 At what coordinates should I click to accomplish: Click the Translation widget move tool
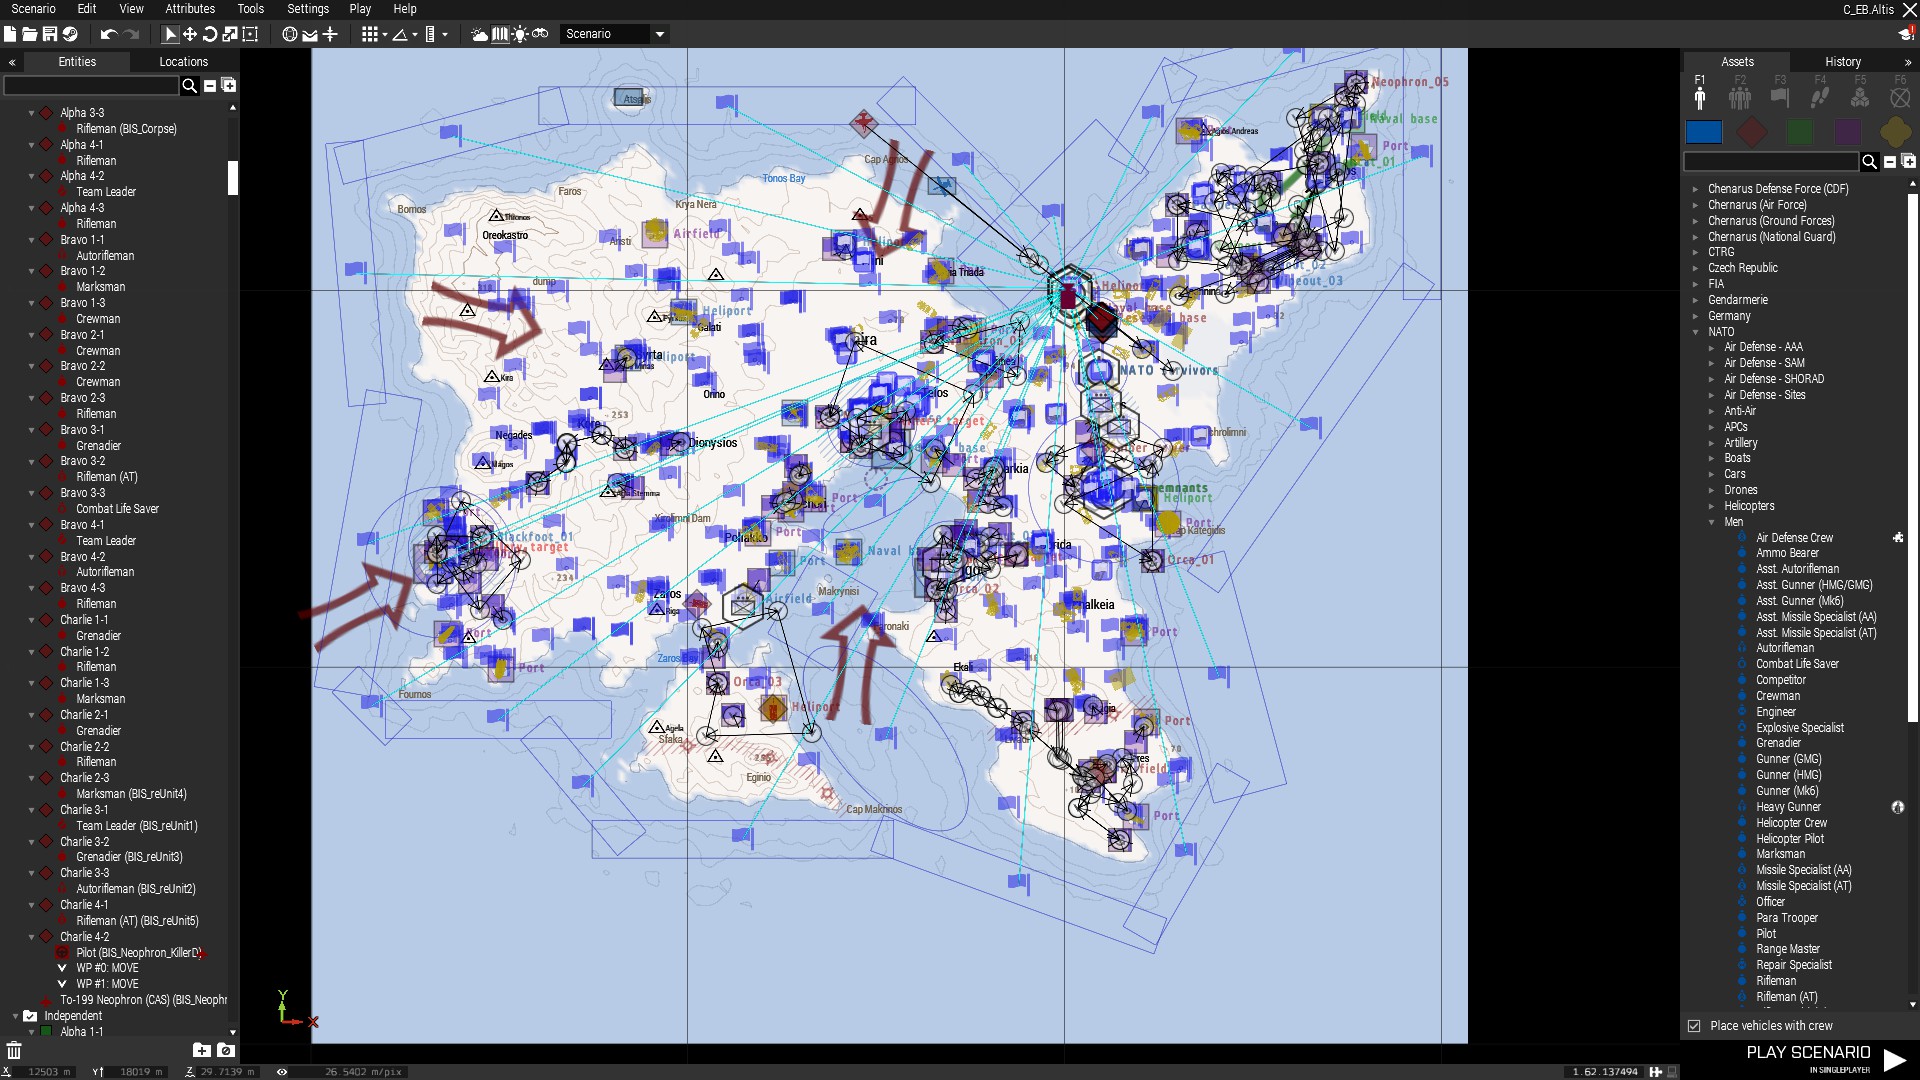(190, 34)
